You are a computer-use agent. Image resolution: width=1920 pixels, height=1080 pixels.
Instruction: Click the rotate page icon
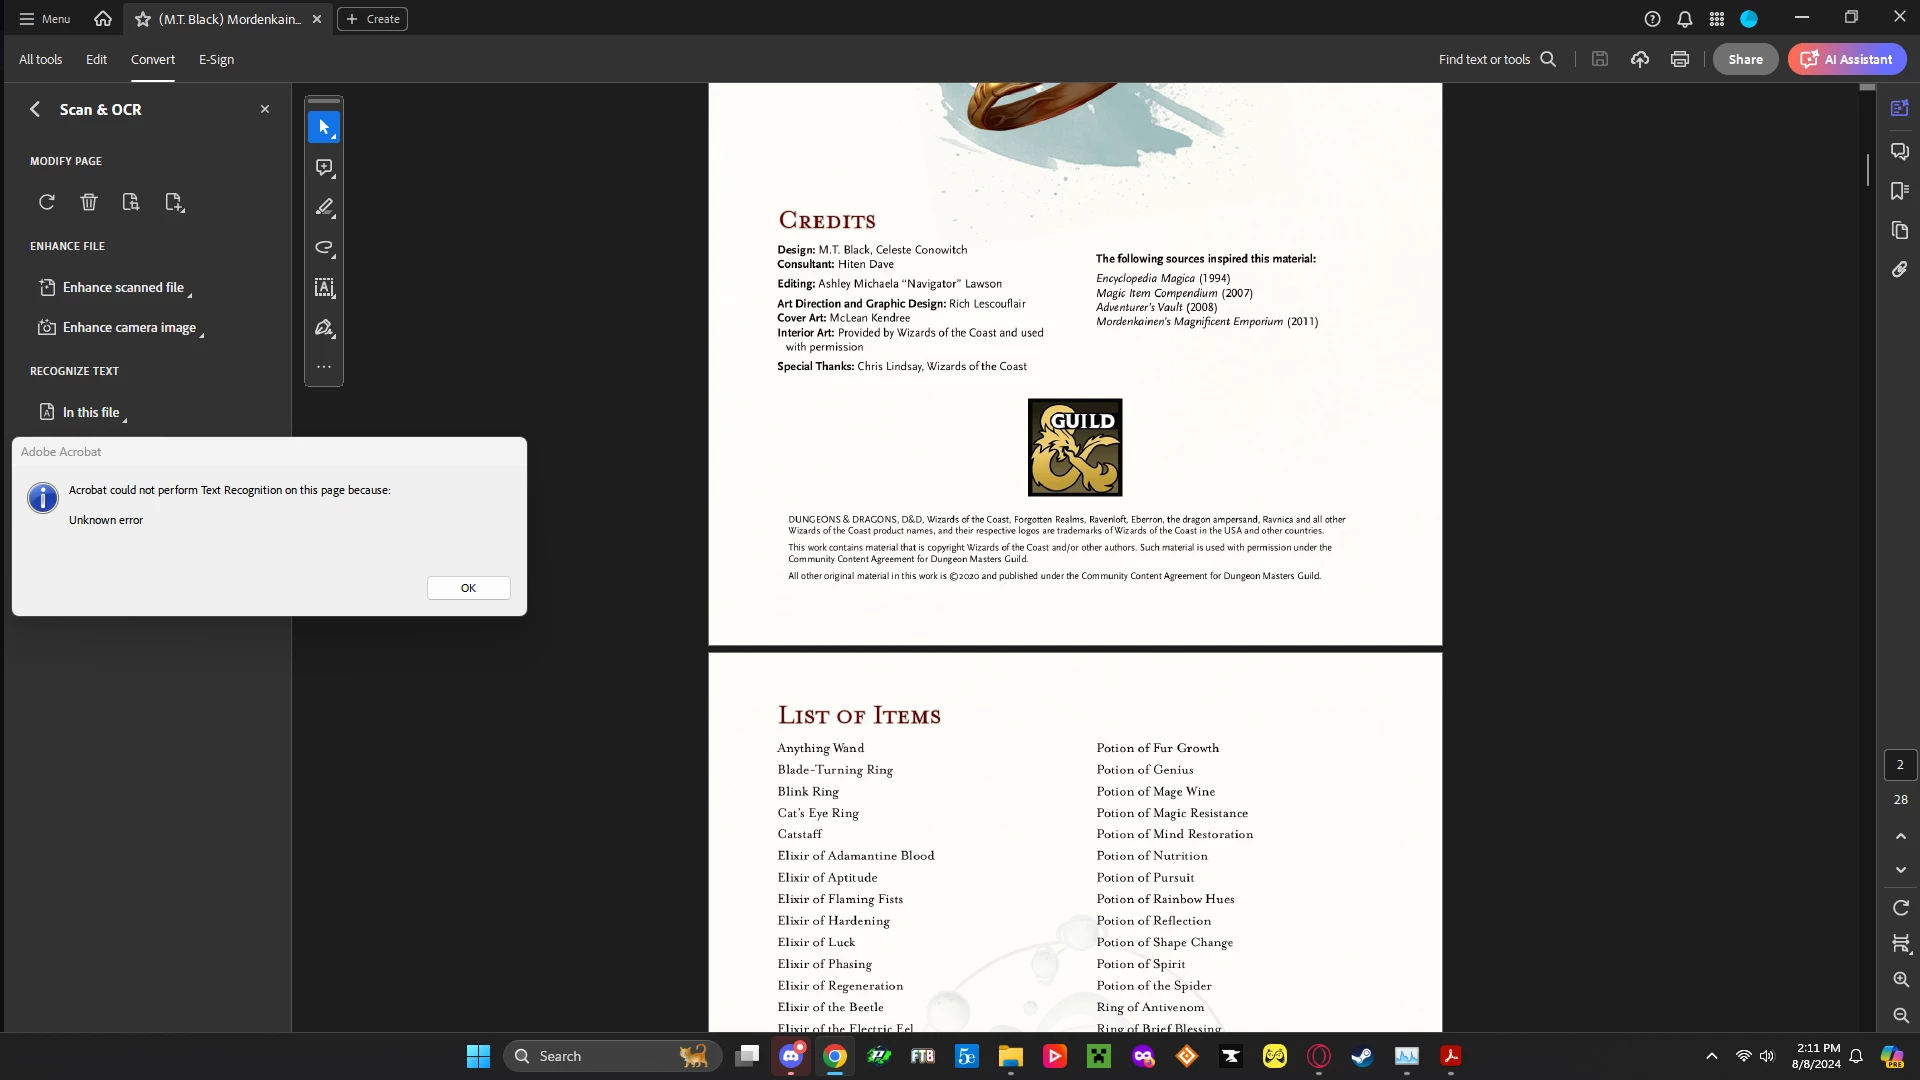pos(47,202)
